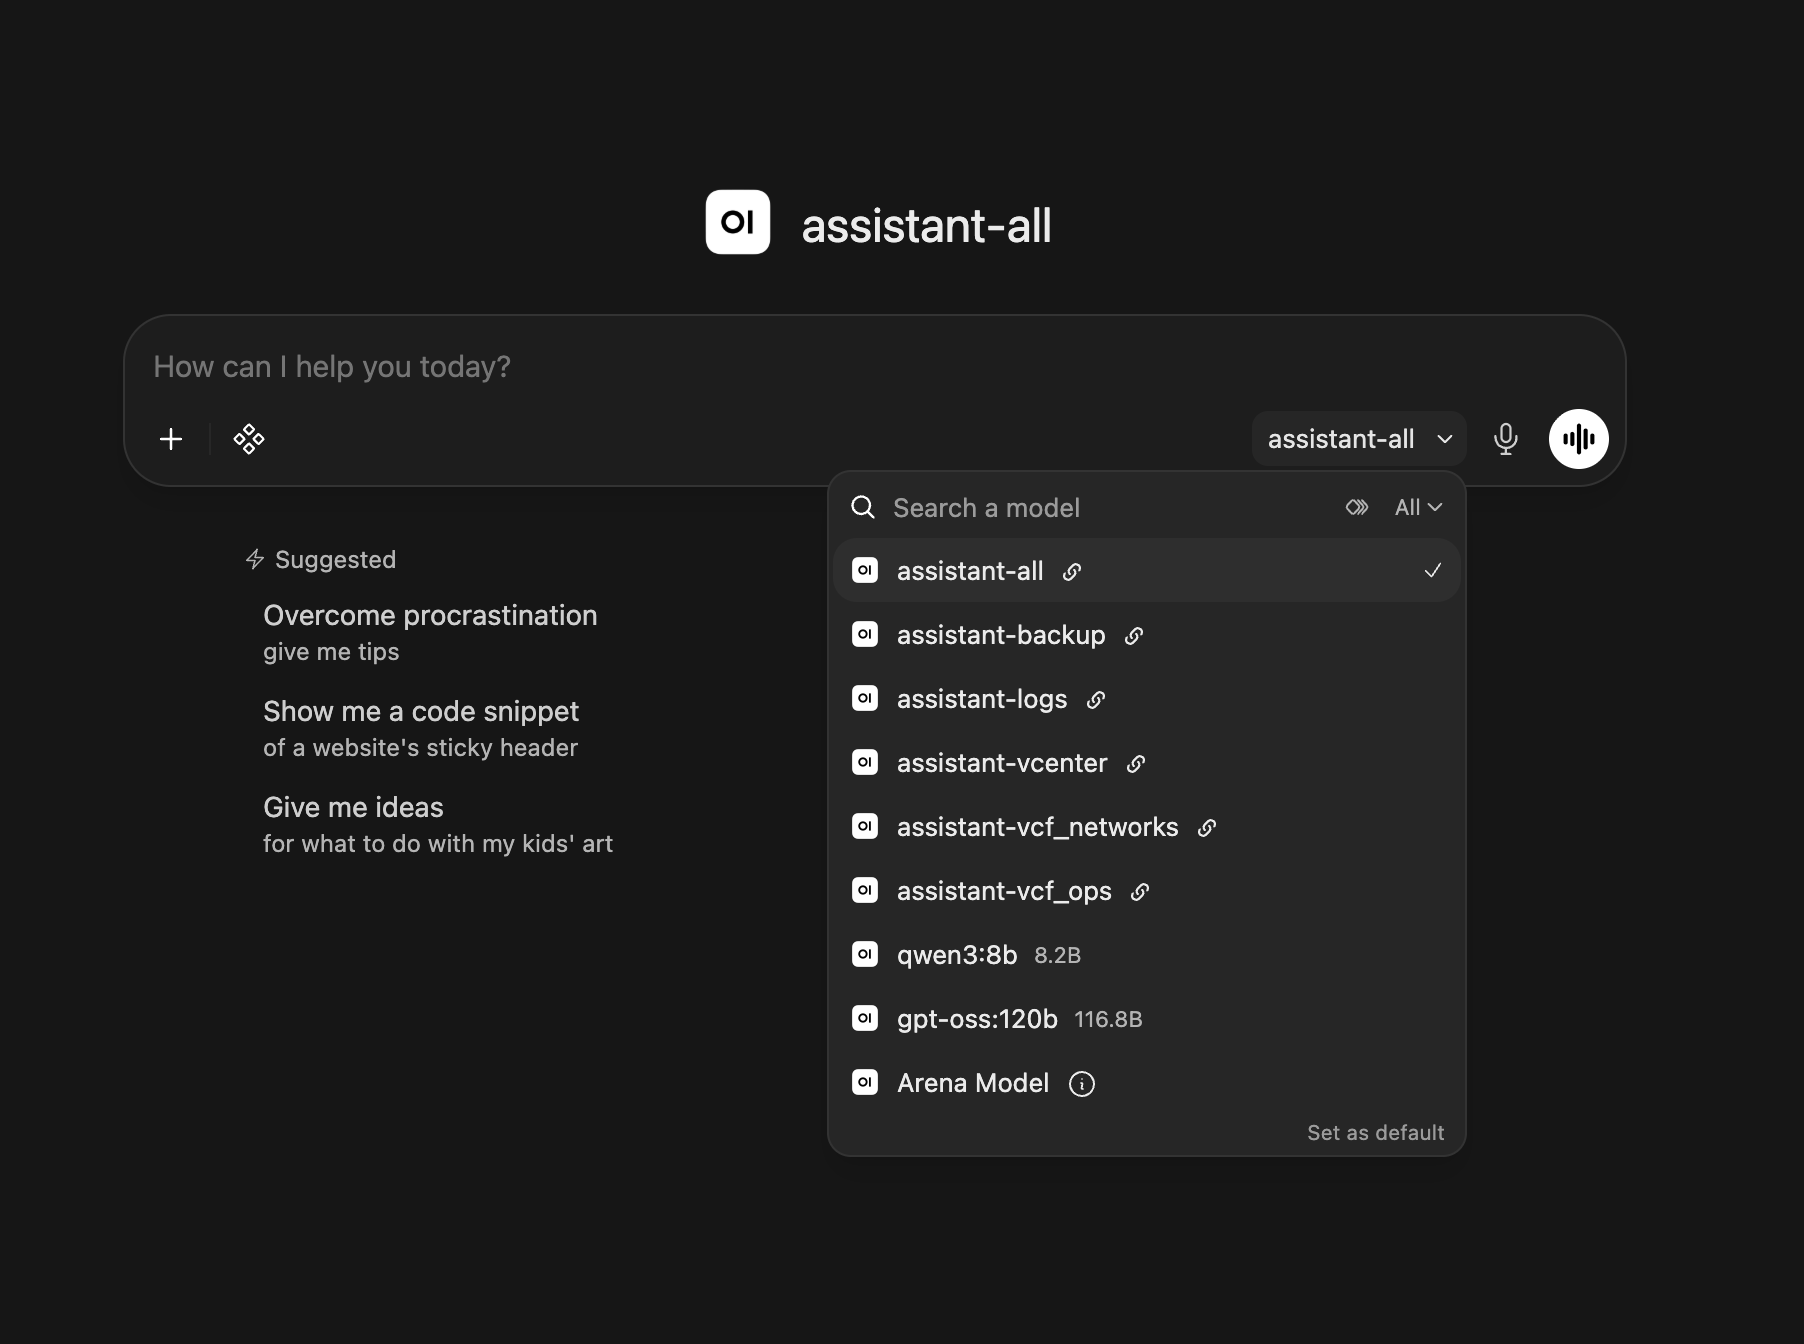Switch to assistant-vcf_networks model
This screenshot has width=1804, height=1344.
click(x=1147, y=826)
